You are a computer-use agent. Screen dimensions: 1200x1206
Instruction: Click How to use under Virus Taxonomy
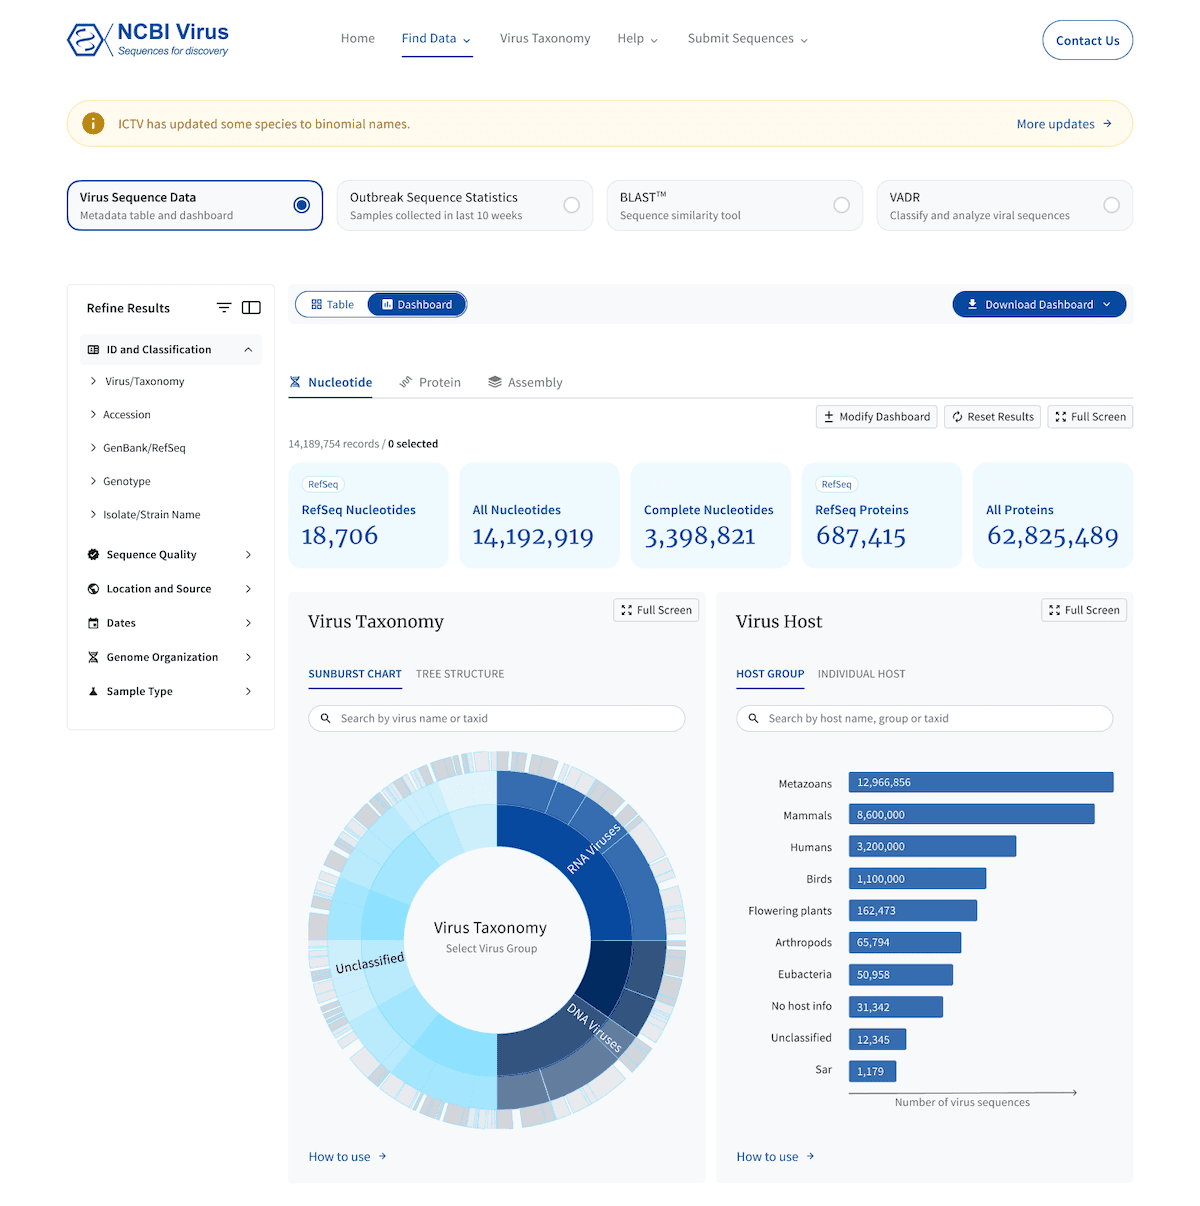[x=347, y=1156]
